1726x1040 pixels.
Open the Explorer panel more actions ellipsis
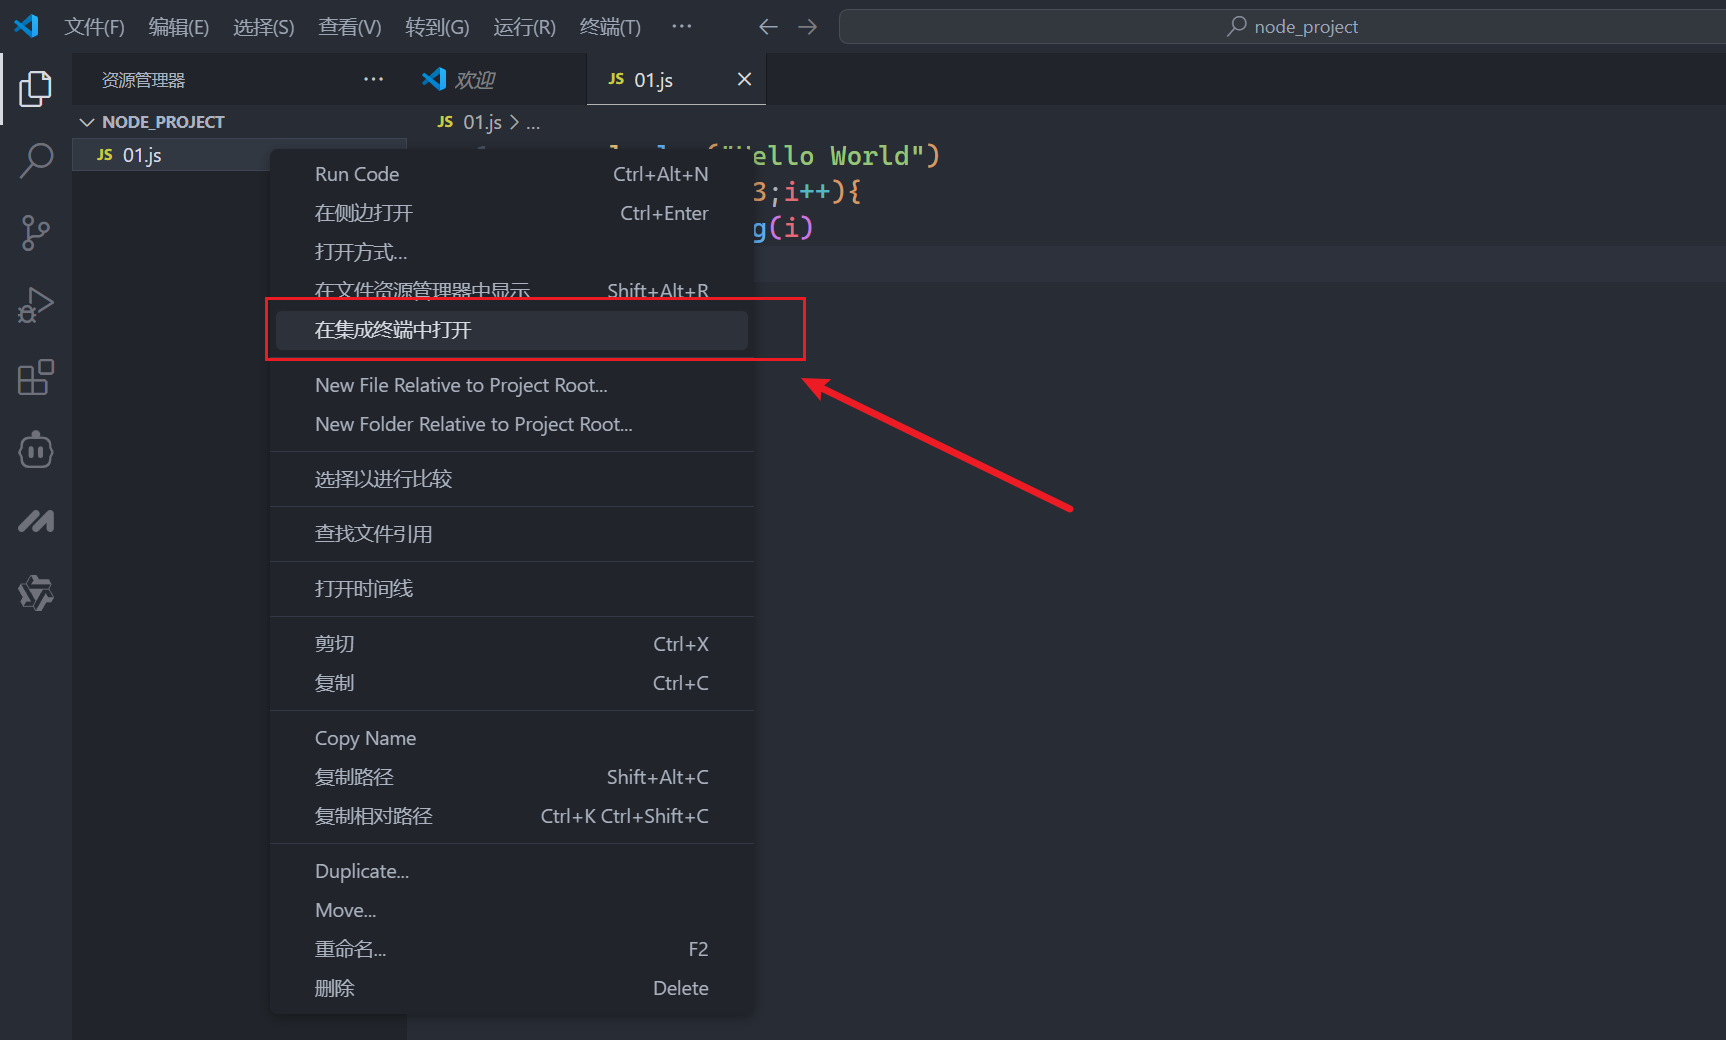tap(373, 79)
